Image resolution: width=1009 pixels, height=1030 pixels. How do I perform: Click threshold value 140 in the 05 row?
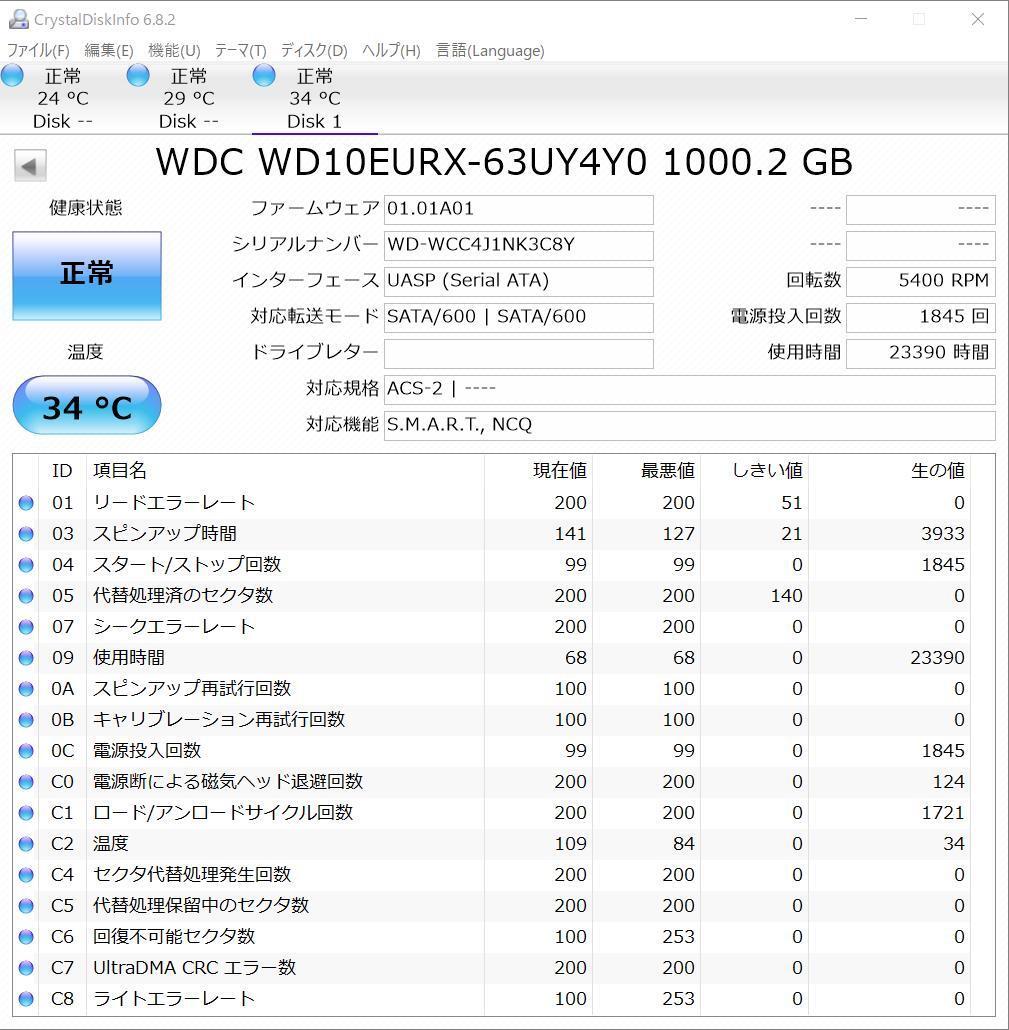(786, 596)
